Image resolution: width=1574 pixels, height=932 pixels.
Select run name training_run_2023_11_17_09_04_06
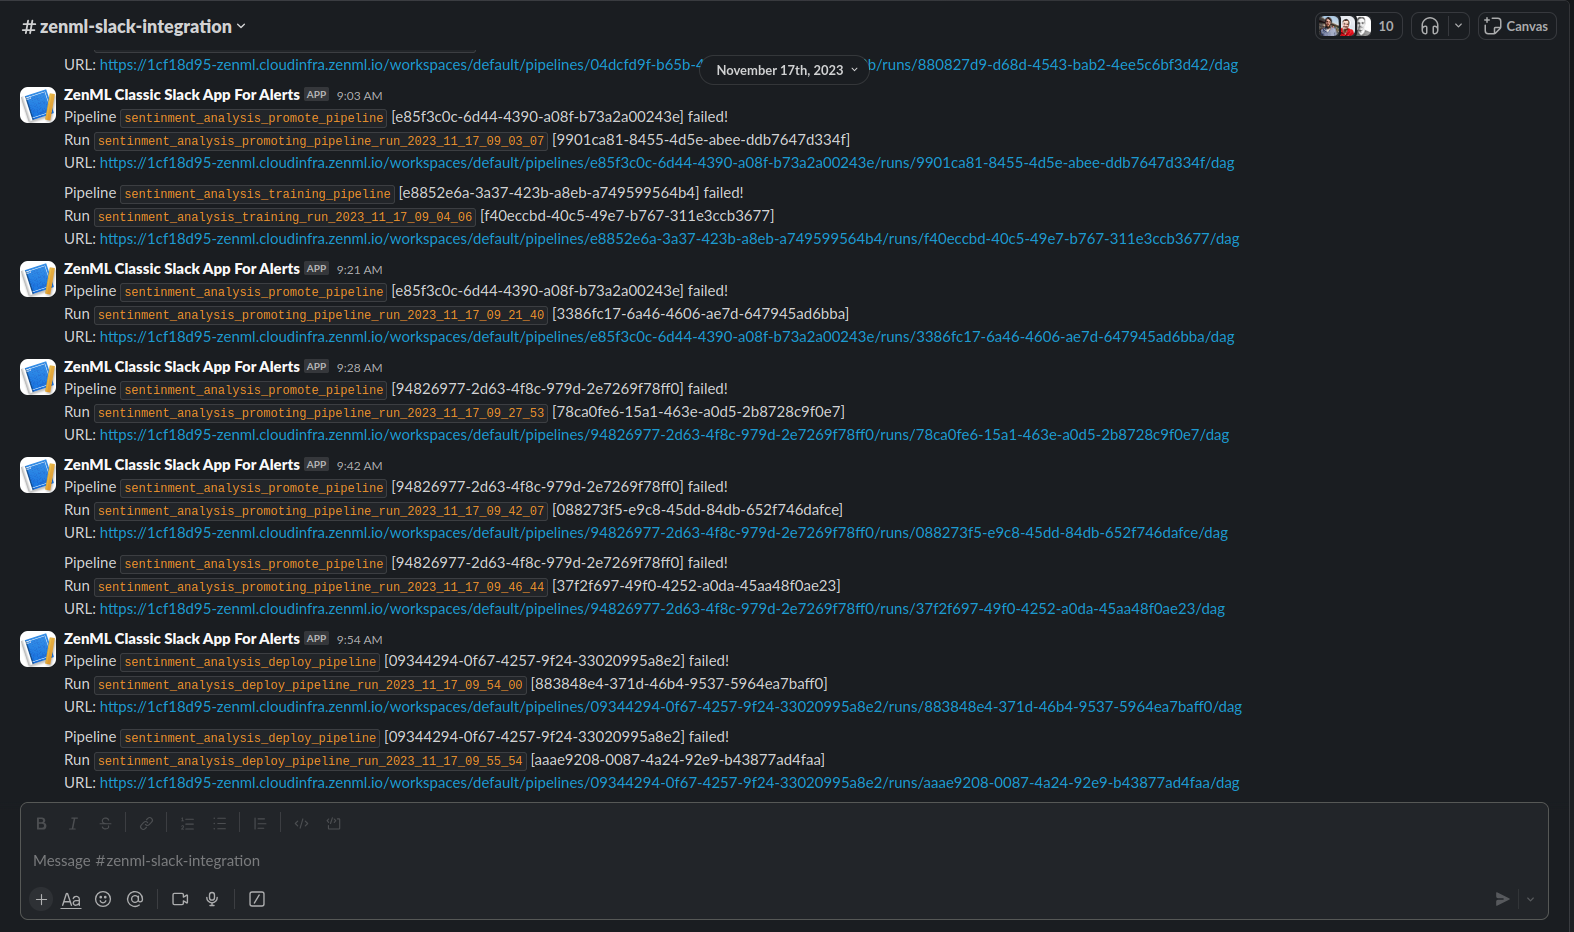(x=285, y=217)
